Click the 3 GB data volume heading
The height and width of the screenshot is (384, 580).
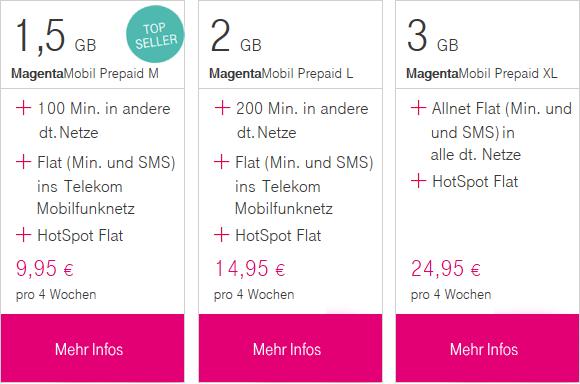click(432, 36)
